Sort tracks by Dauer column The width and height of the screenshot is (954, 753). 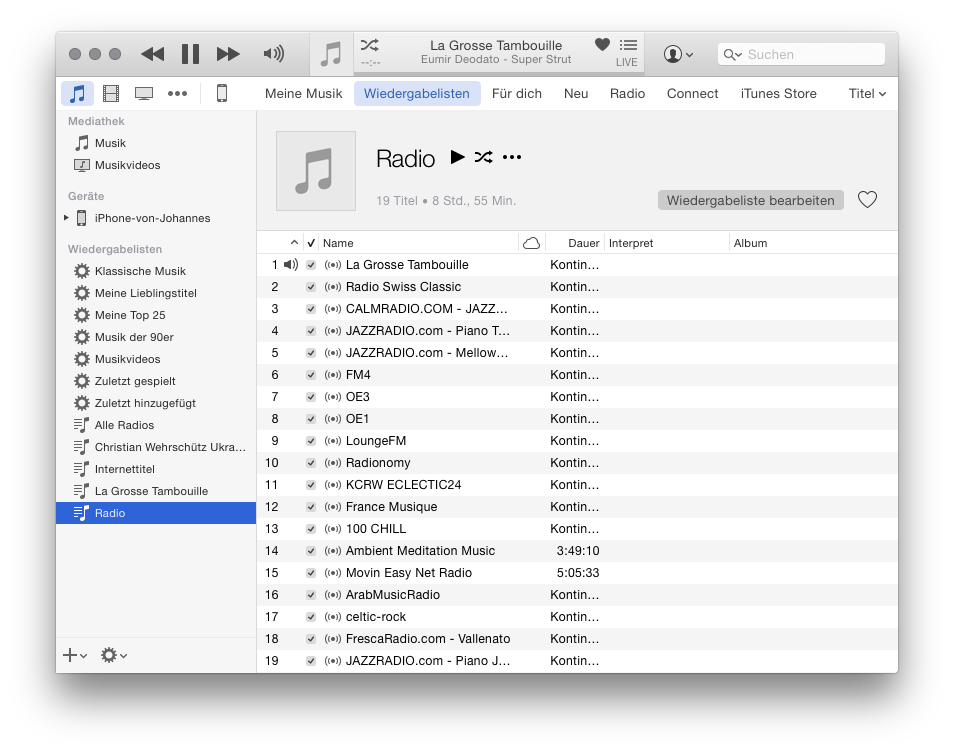[575, 243]
